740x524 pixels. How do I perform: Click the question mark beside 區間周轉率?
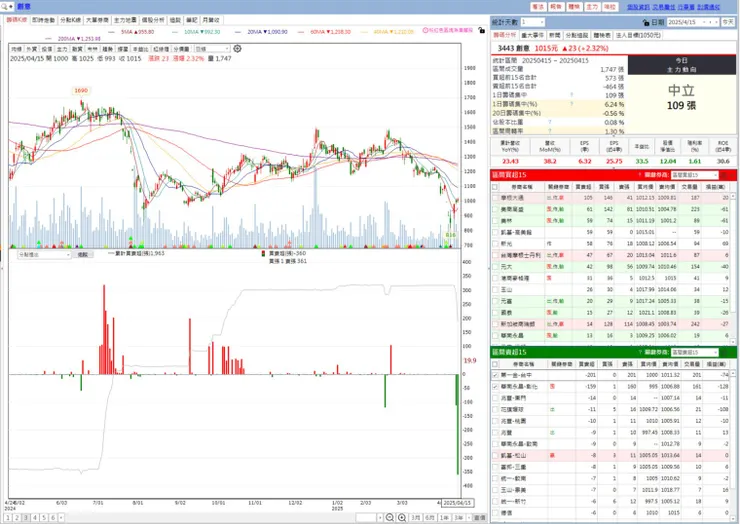(x=550, y=131)
